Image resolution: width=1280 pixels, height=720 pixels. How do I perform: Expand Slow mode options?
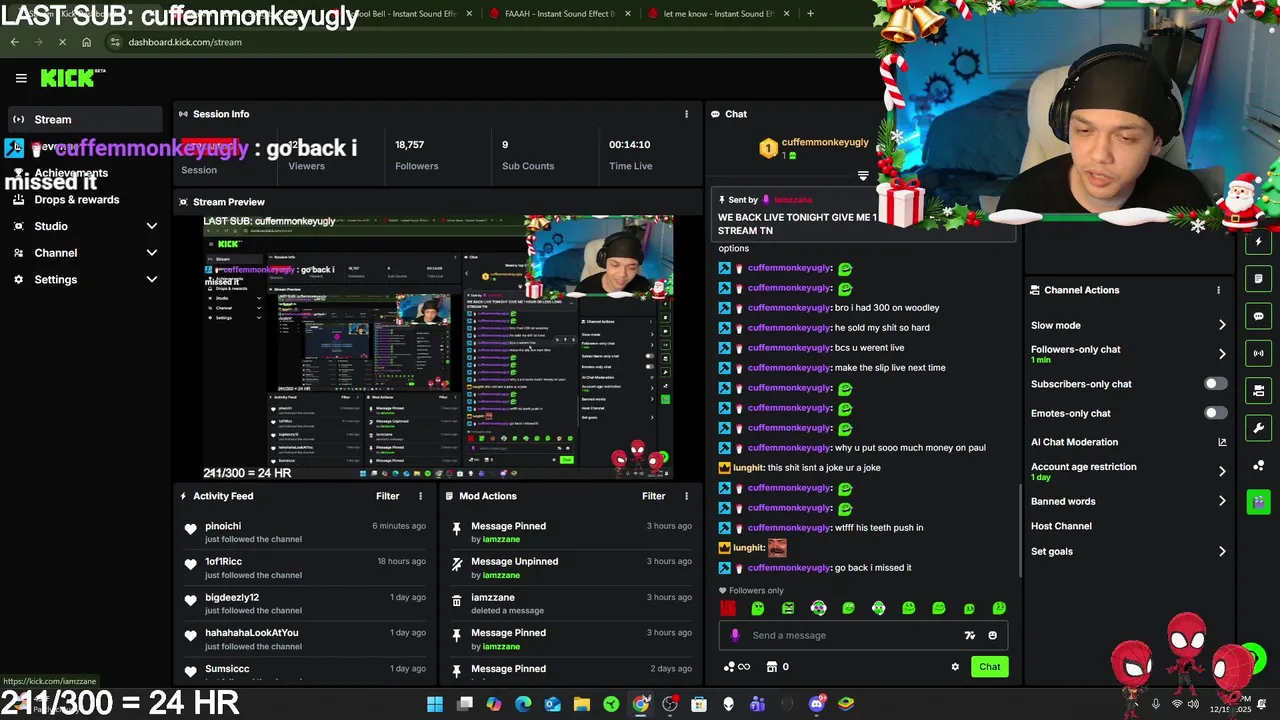pyautogui.click(x=1221, y=325)
